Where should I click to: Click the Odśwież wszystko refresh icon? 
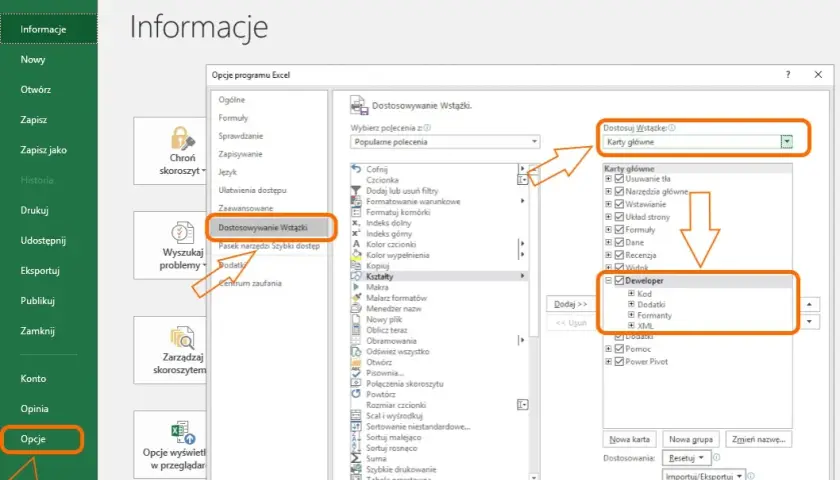[x=356, y=351]
